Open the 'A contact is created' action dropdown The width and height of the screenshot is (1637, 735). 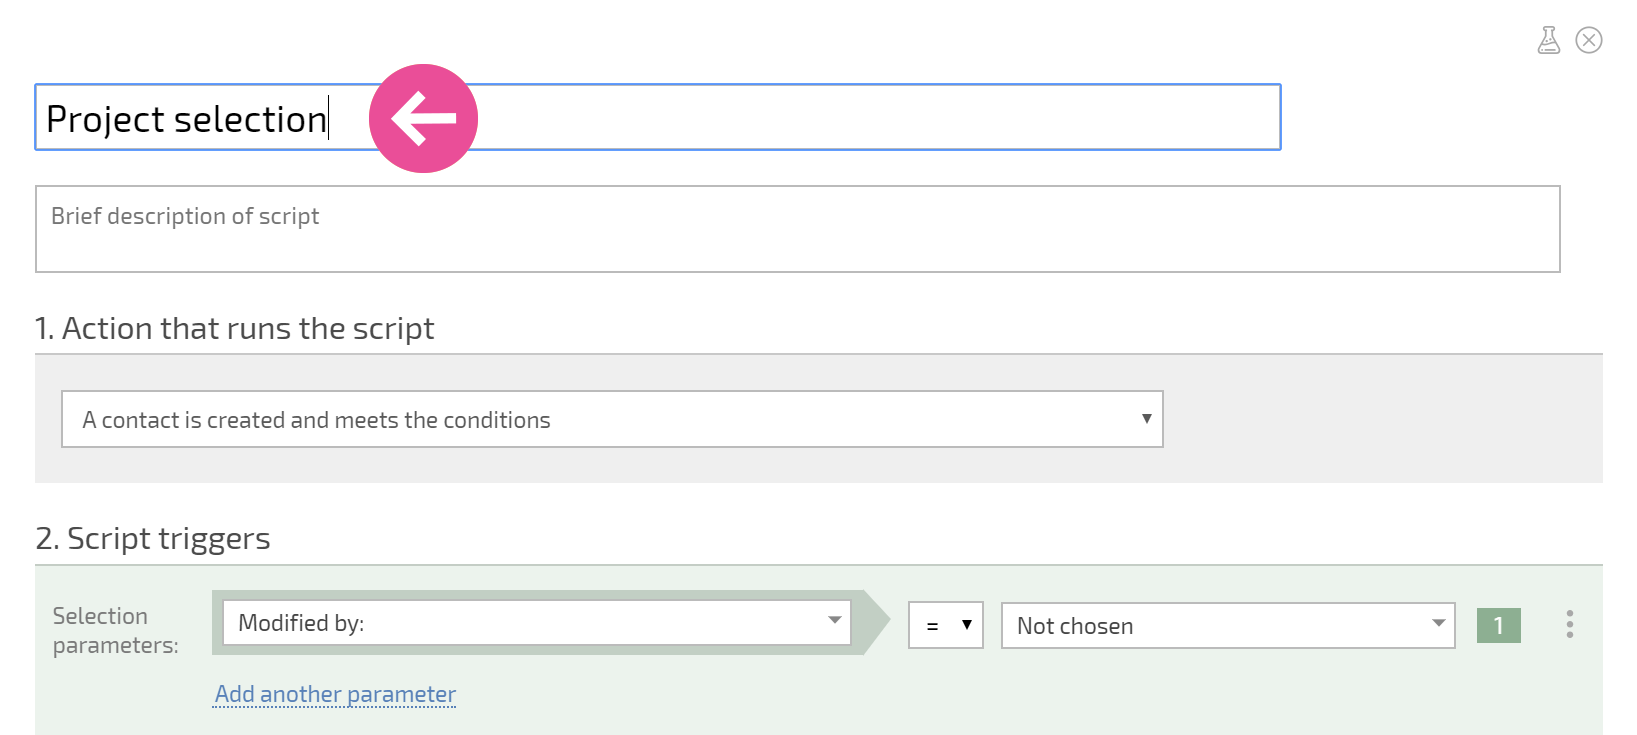coord(612,419)
